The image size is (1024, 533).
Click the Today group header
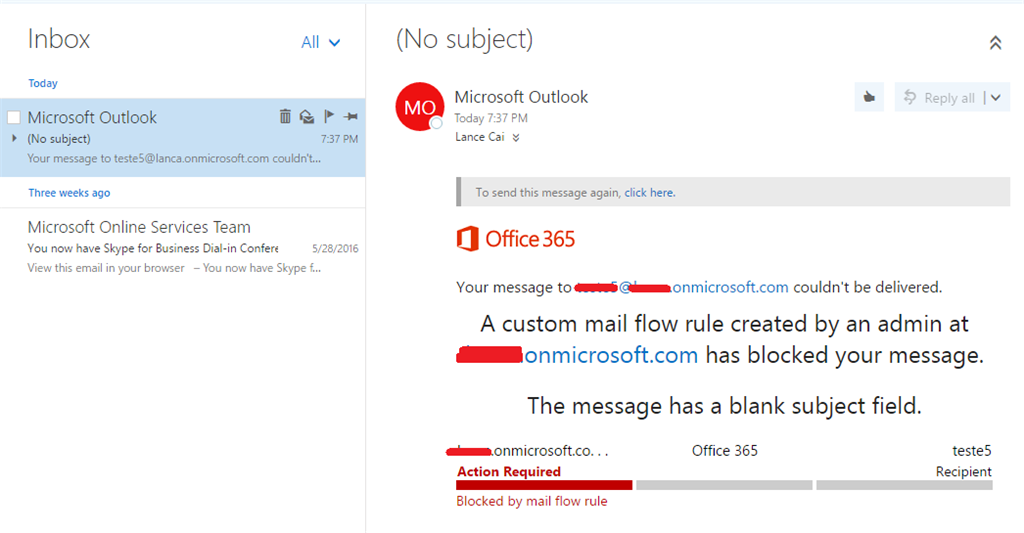43,83
